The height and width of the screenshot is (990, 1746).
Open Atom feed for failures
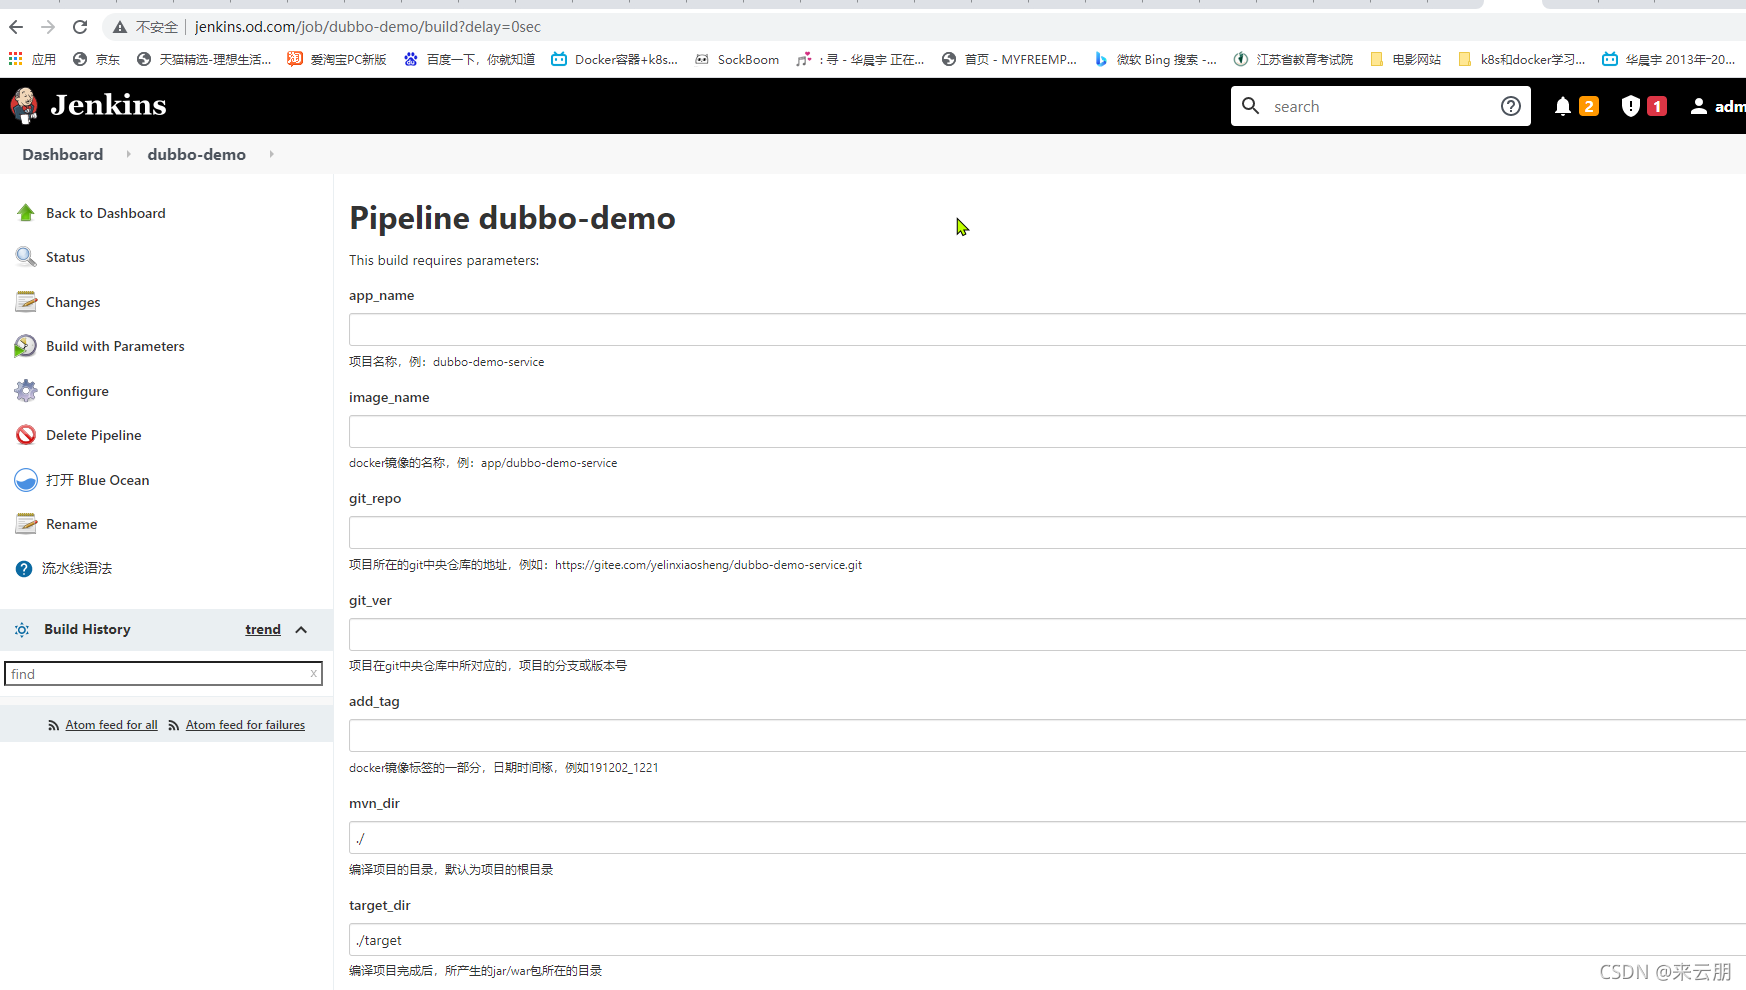[245, 725]
